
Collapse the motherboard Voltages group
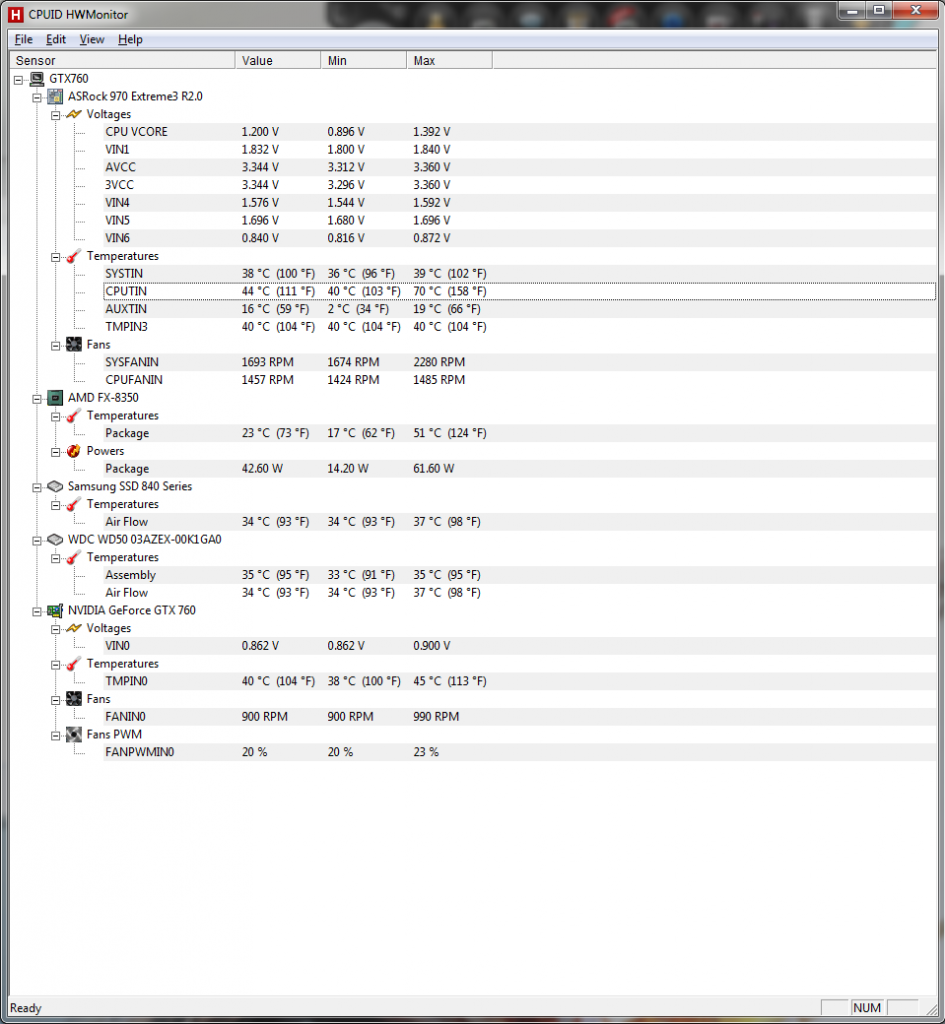pos(56,115)
